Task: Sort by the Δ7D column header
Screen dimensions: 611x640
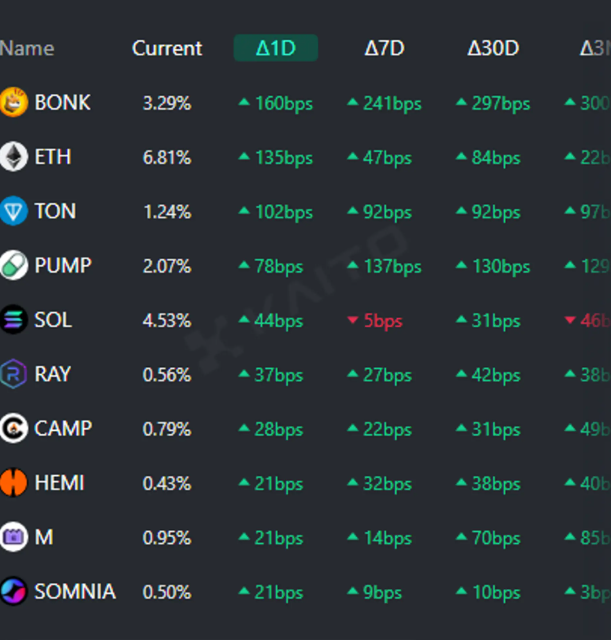Action: point(384,48)
